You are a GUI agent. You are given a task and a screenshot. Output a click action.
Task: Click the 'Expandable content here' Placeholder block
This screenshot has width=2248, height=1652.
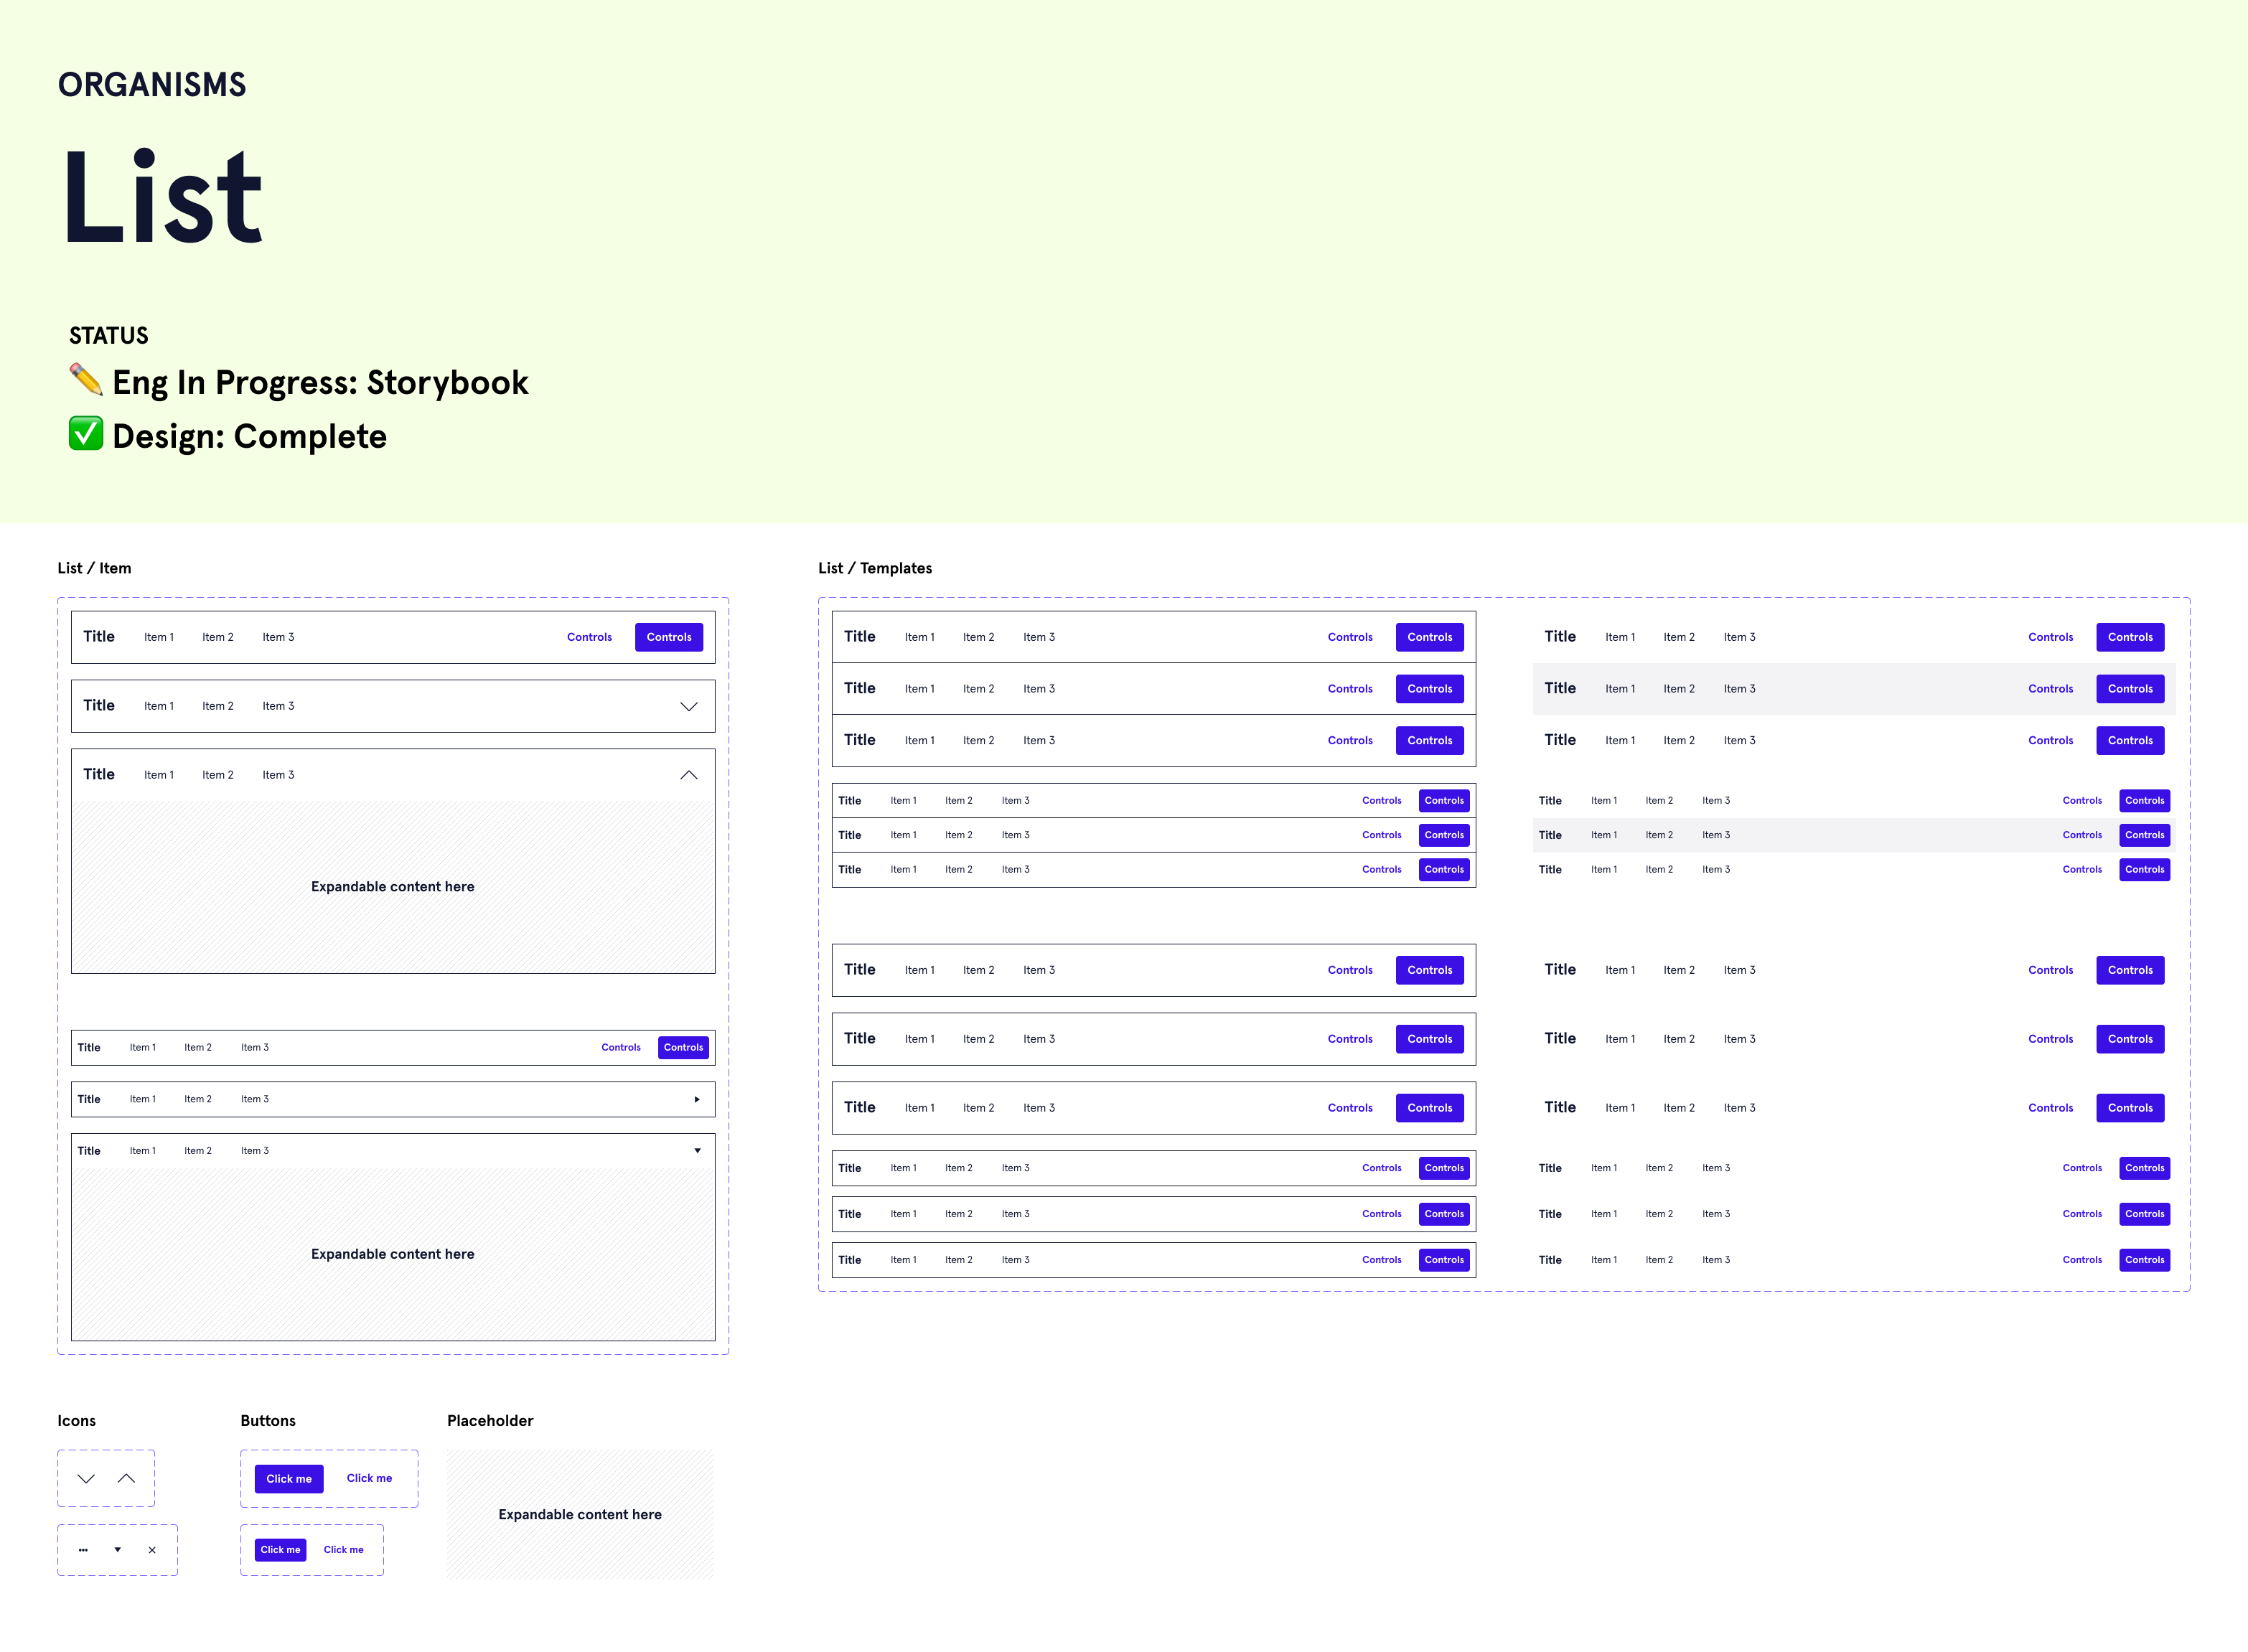pos(580,1514)
